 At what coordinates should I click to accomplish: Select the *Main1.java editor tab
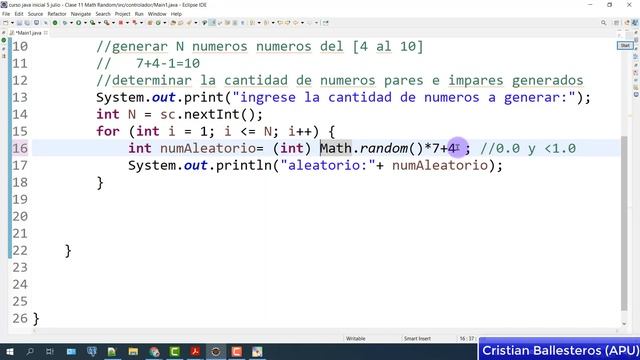(28, 33)
